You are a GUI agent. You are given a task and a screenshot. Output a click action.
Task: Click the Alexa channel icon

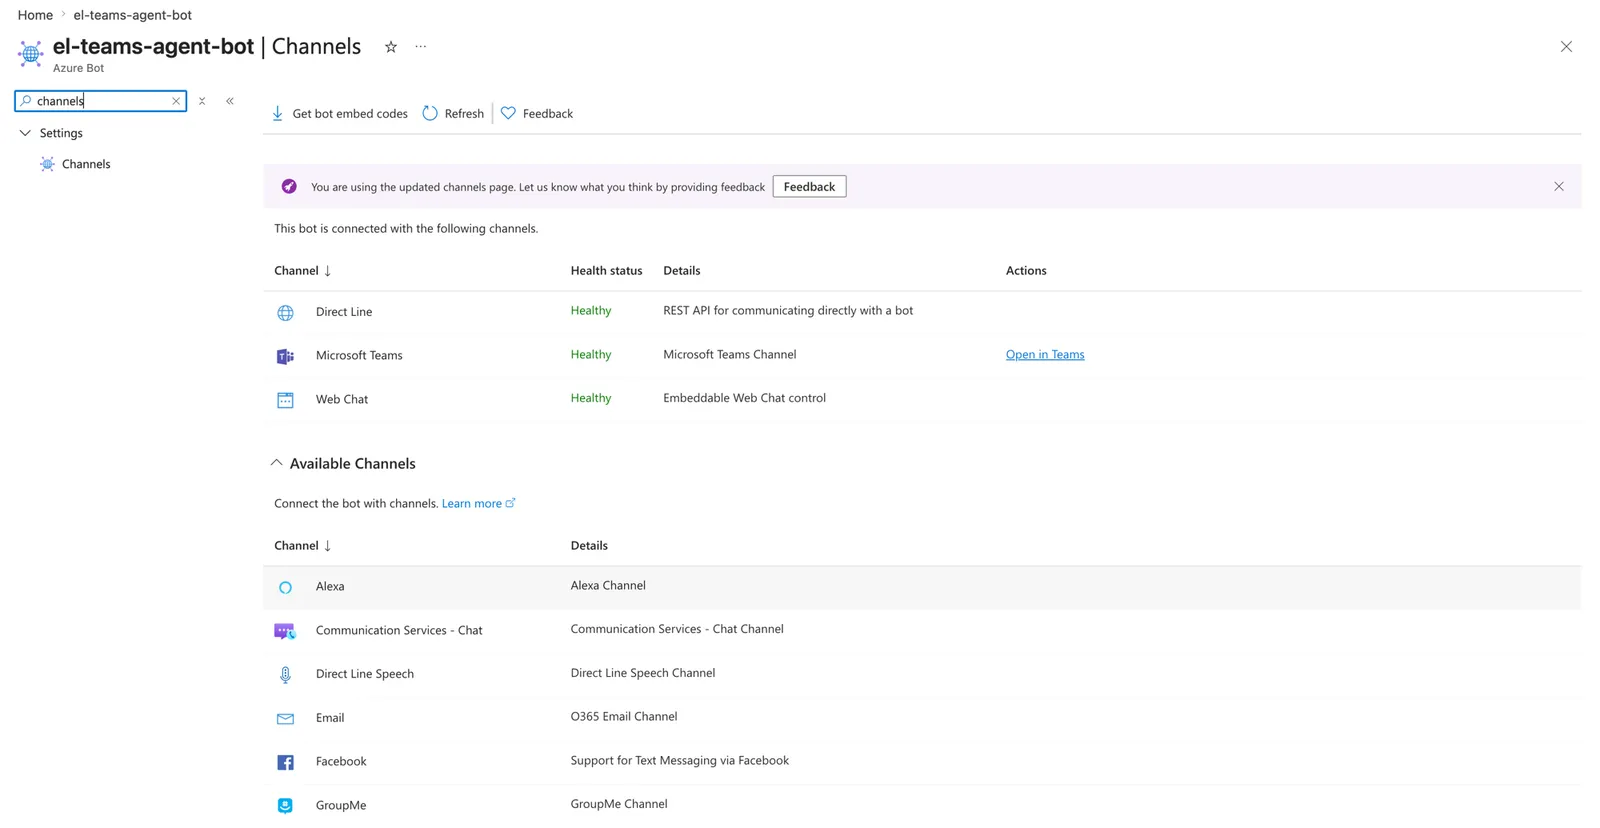click(x=285, y=588)
